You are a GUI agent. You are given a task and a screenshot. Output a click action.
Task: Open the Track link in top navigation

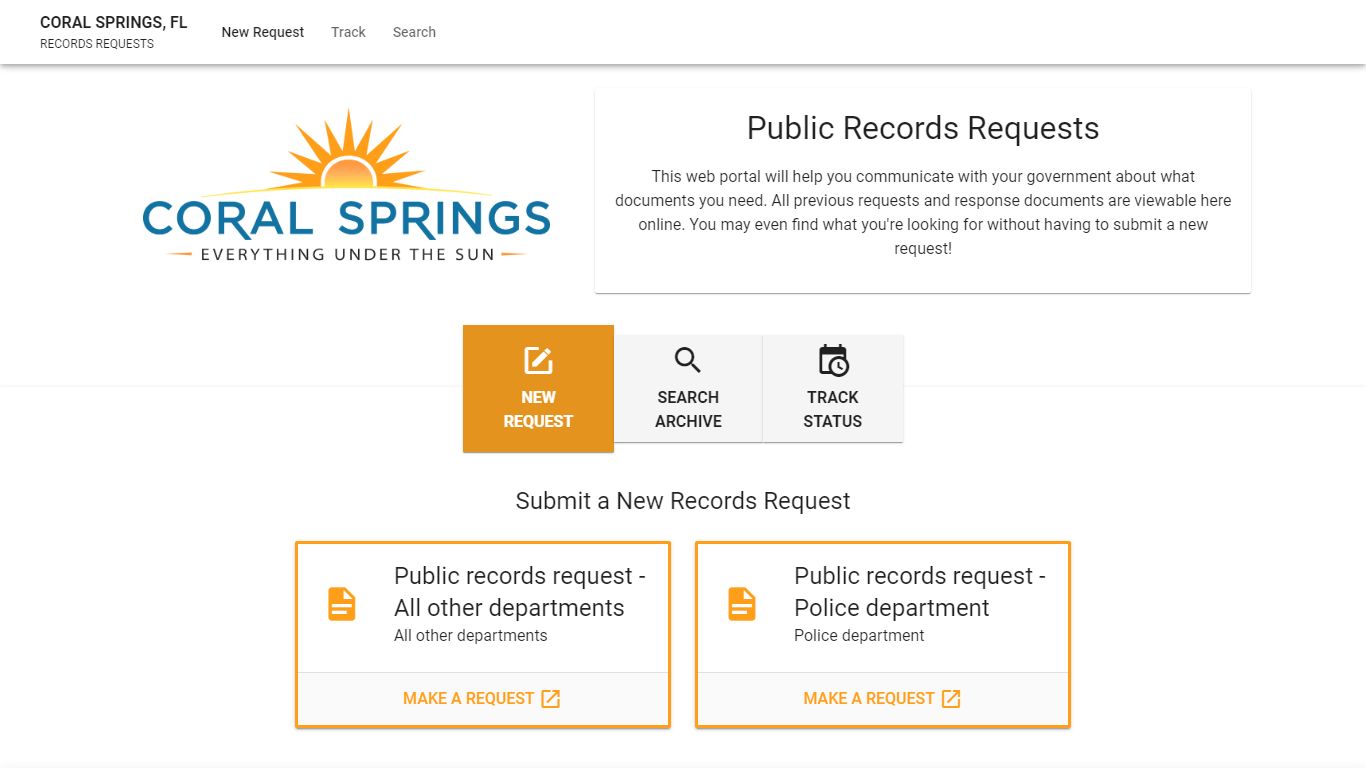[x=348, y=32]
